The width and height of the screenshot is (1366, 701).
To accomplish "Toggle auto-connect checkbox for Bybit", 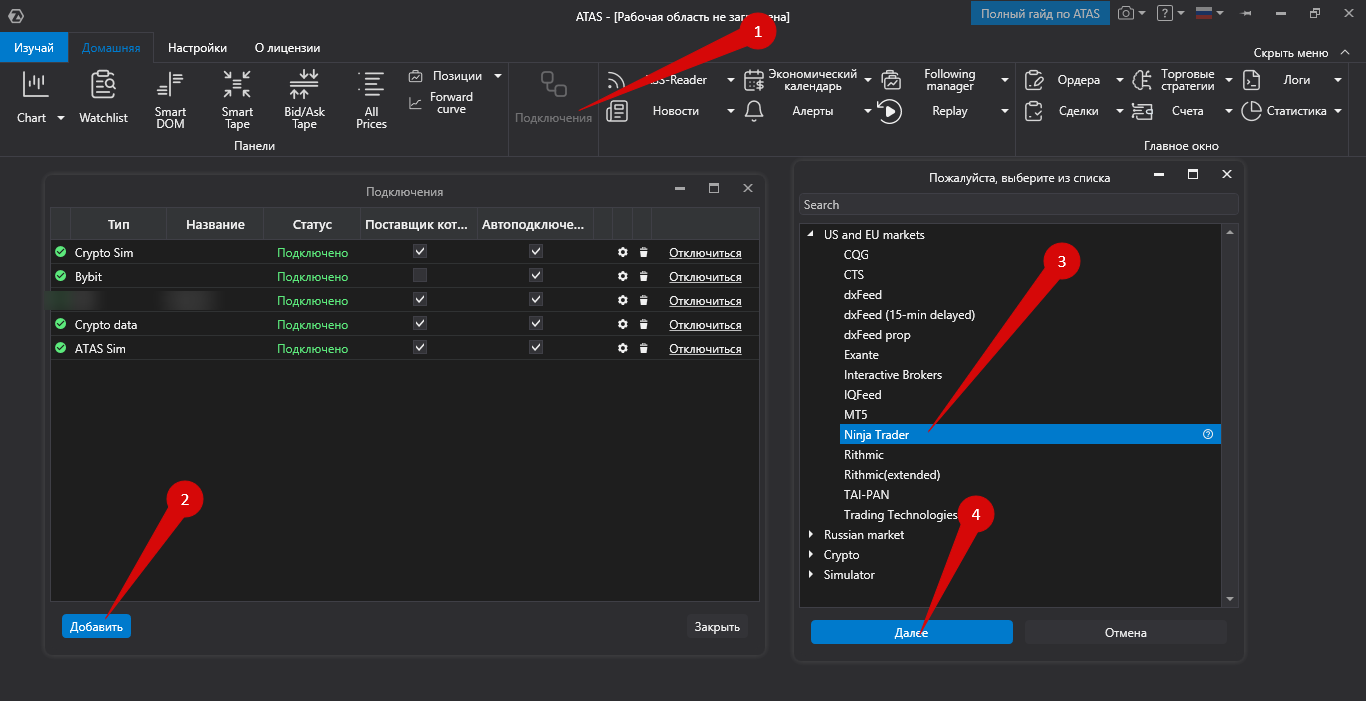I will pyautogui.click(x=536, y=276).
